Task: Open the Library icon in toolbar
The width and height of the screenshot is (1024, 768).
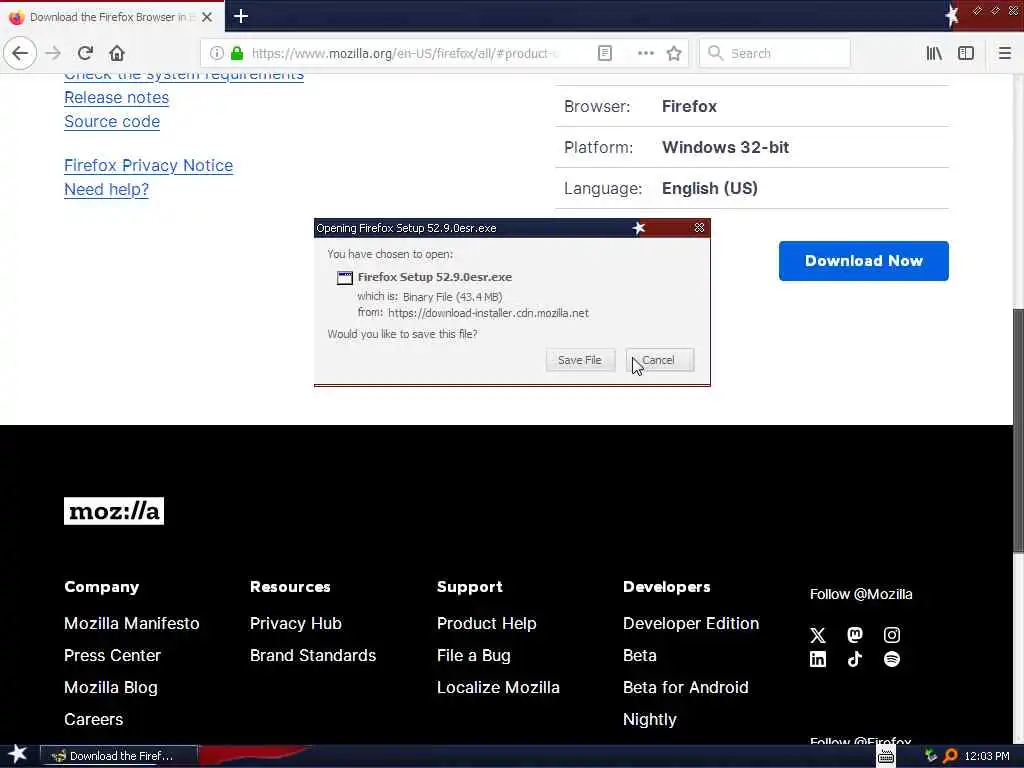Action: [934, 53]
